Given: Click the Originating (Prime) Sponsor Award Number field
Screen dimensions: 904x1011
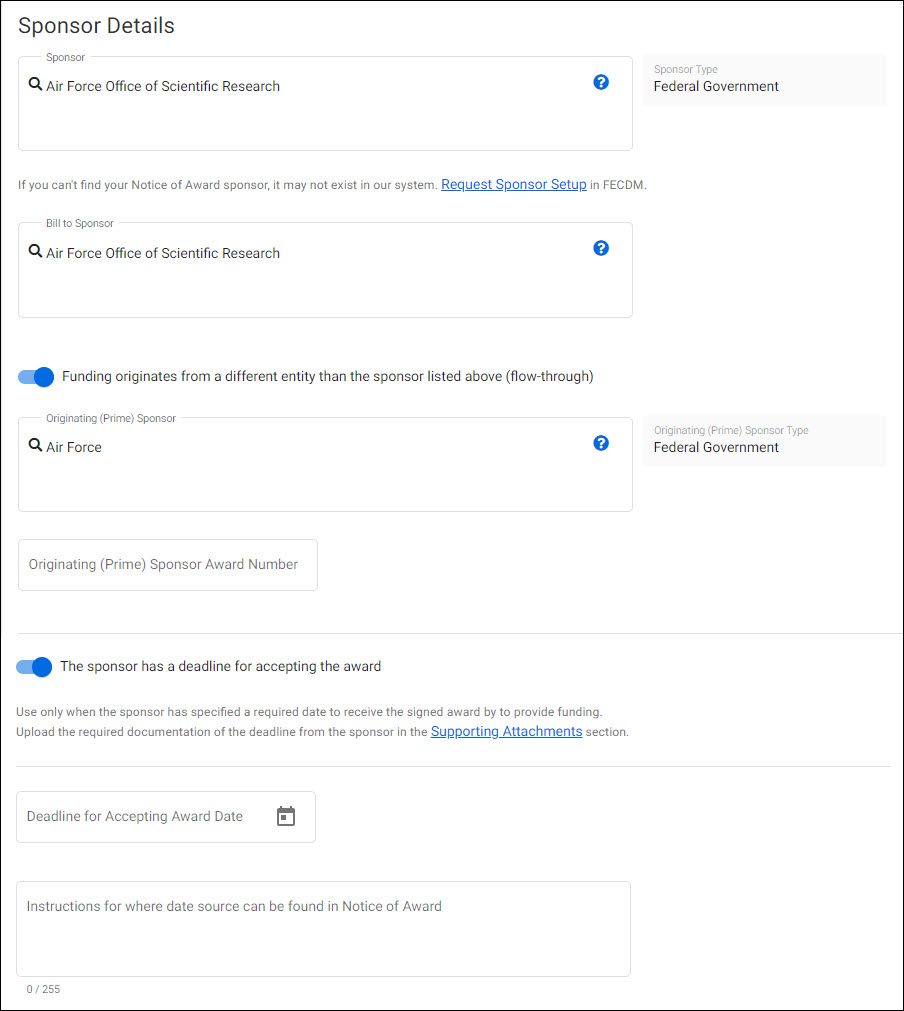Looking at the screenshot, I should (167, 564).
